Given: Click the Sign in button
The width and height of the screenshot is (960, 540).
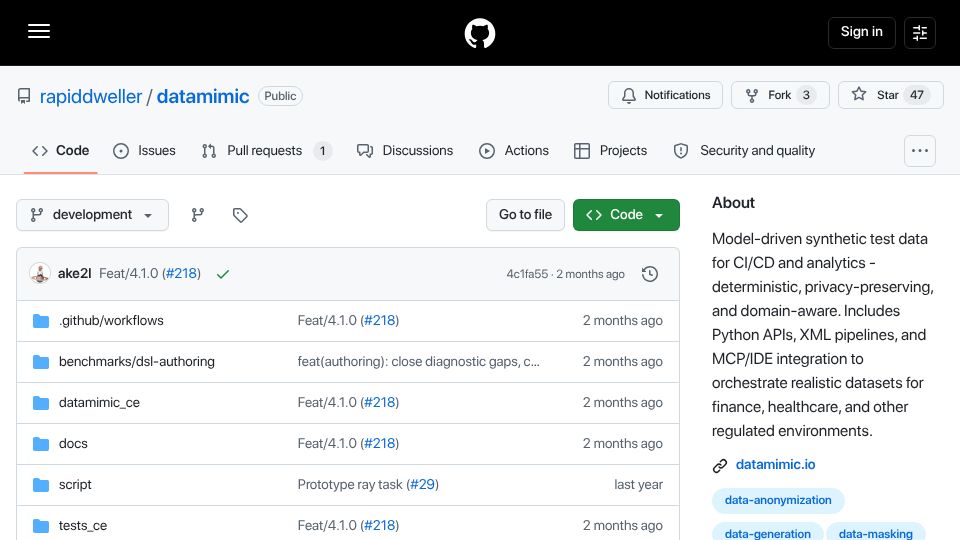Looking at the screenshot, I should (x=861, y=32).
